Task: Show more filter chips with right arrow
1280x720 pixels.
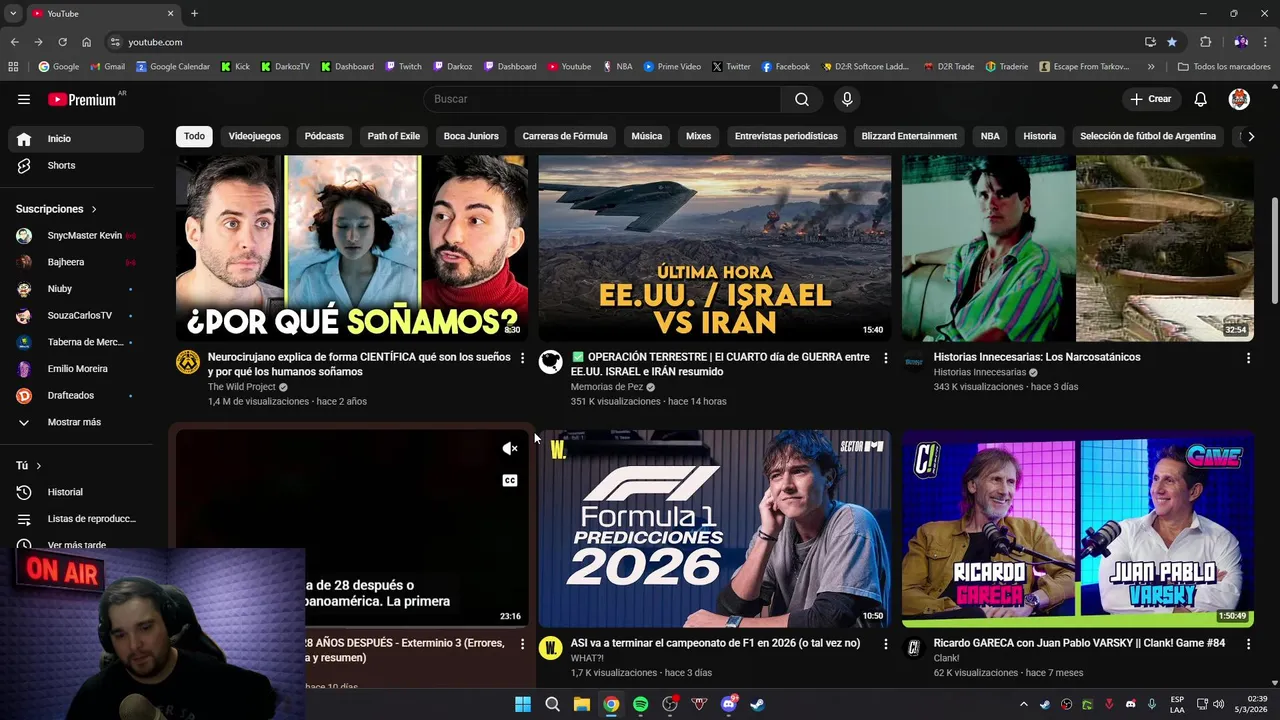Action: [1250, 136]
